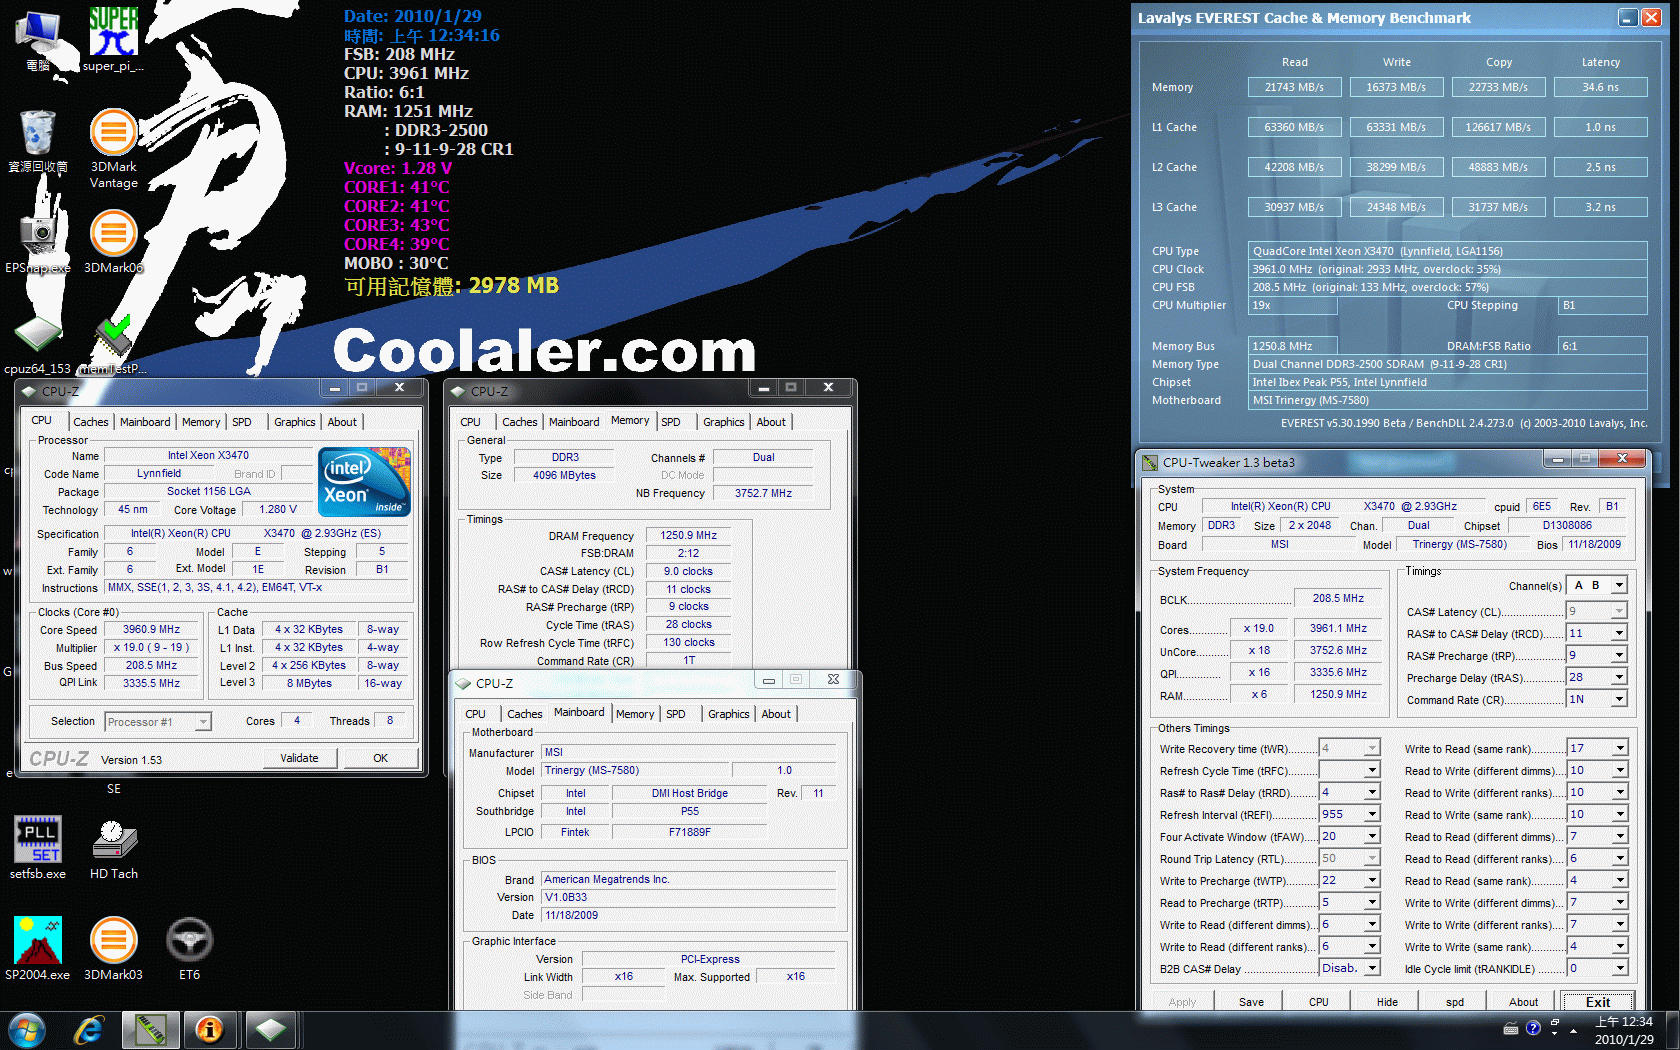Click the OK button in CPU-Z

[x=381, y=758]
